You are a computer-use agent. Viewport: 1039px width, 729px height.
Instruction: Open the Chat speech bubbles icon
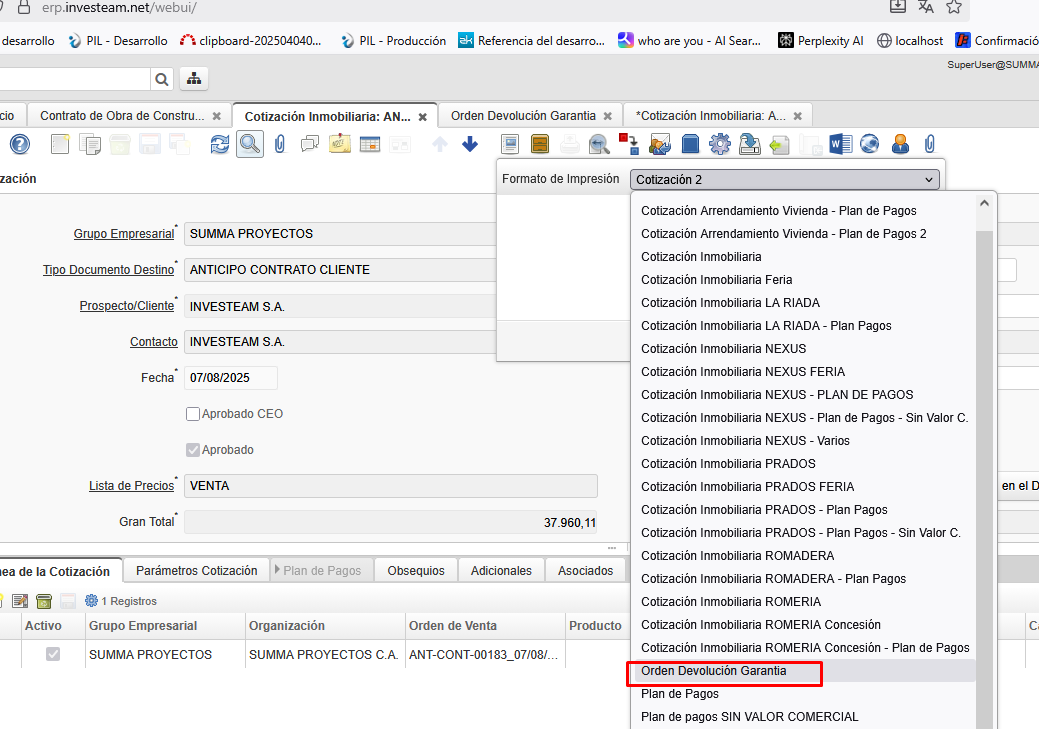coord(310,144)
